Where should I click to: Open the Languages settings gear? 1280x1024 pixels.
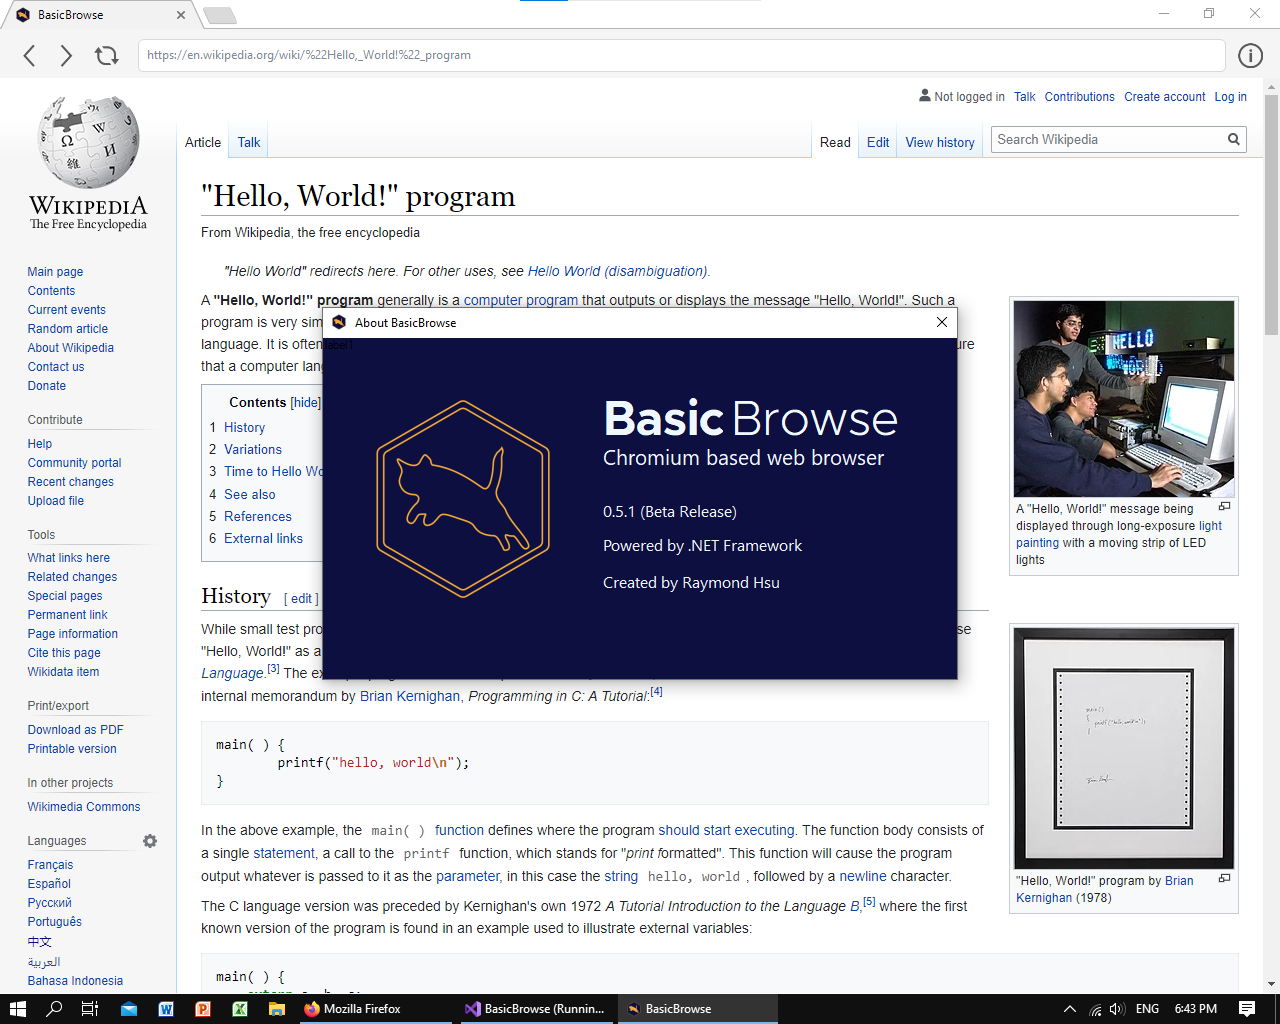pyautogui.click(x=150, y=841)
